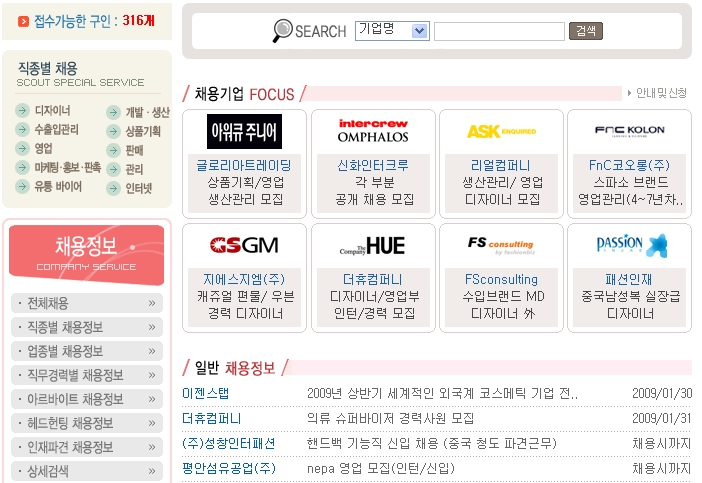Click the arrow icon next to 인터넷
The width and height of the screenshot is (702, 483).
point(113,188)
